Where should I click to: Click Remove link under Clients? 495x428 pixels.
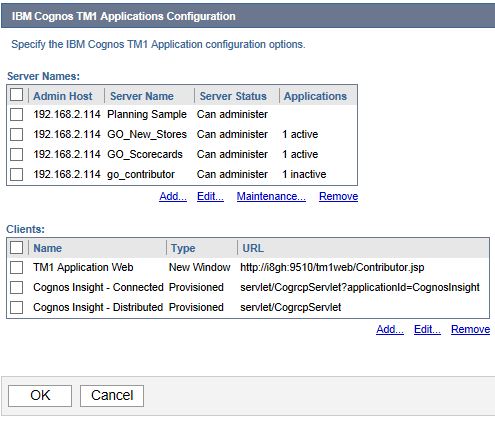pos(470,329)
